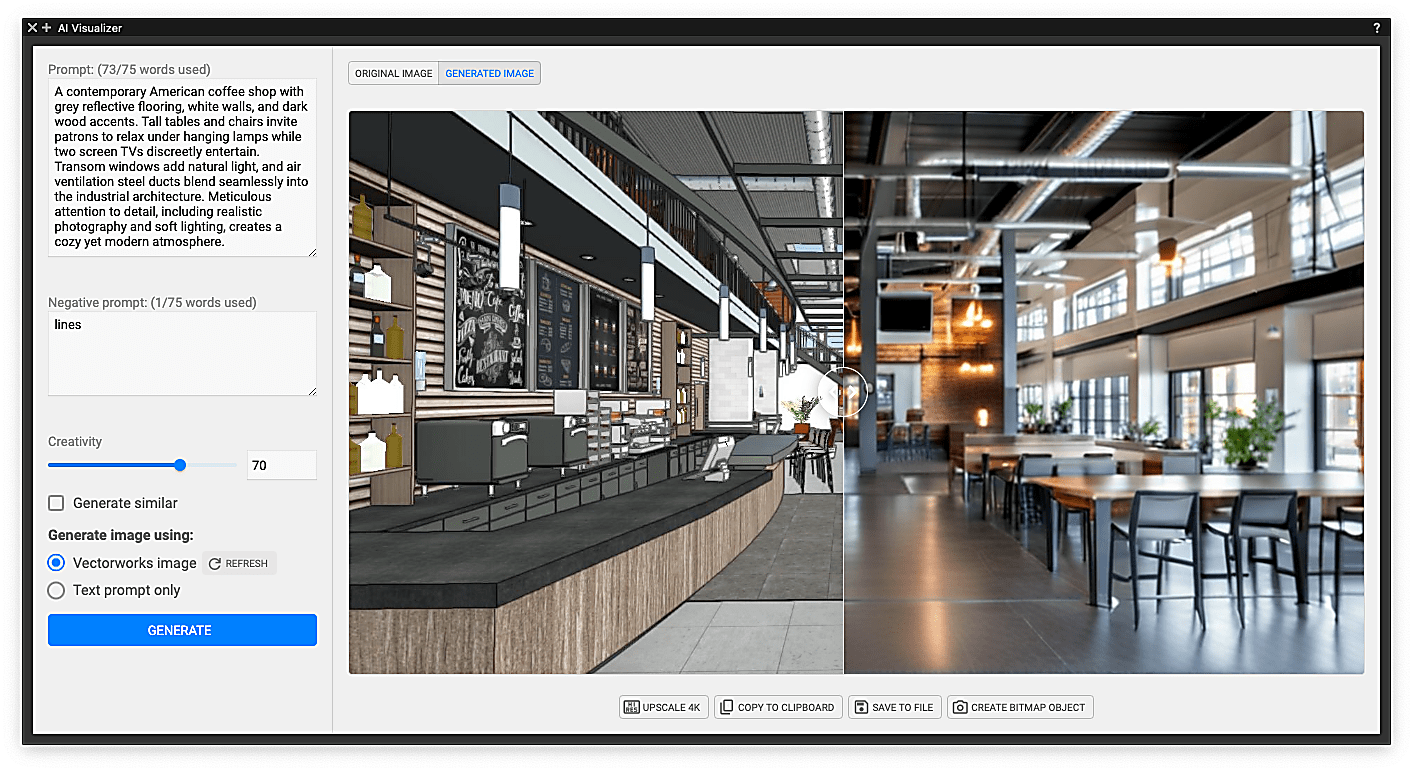Click into the Prompt text area
Image resolution: width=1413 pixels, height=771 pixels.
pos(182,167)
